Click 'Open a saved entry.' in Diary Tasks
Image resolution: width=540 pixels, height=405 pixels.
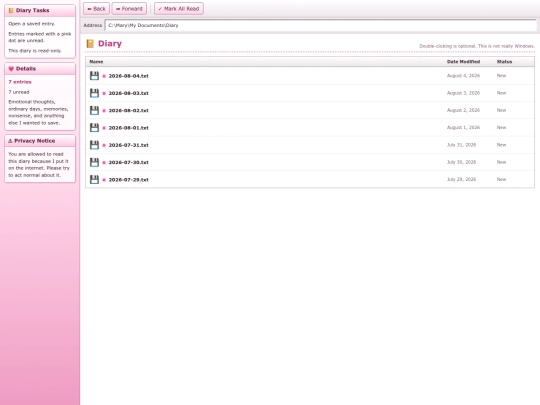(x=32, y=24)
